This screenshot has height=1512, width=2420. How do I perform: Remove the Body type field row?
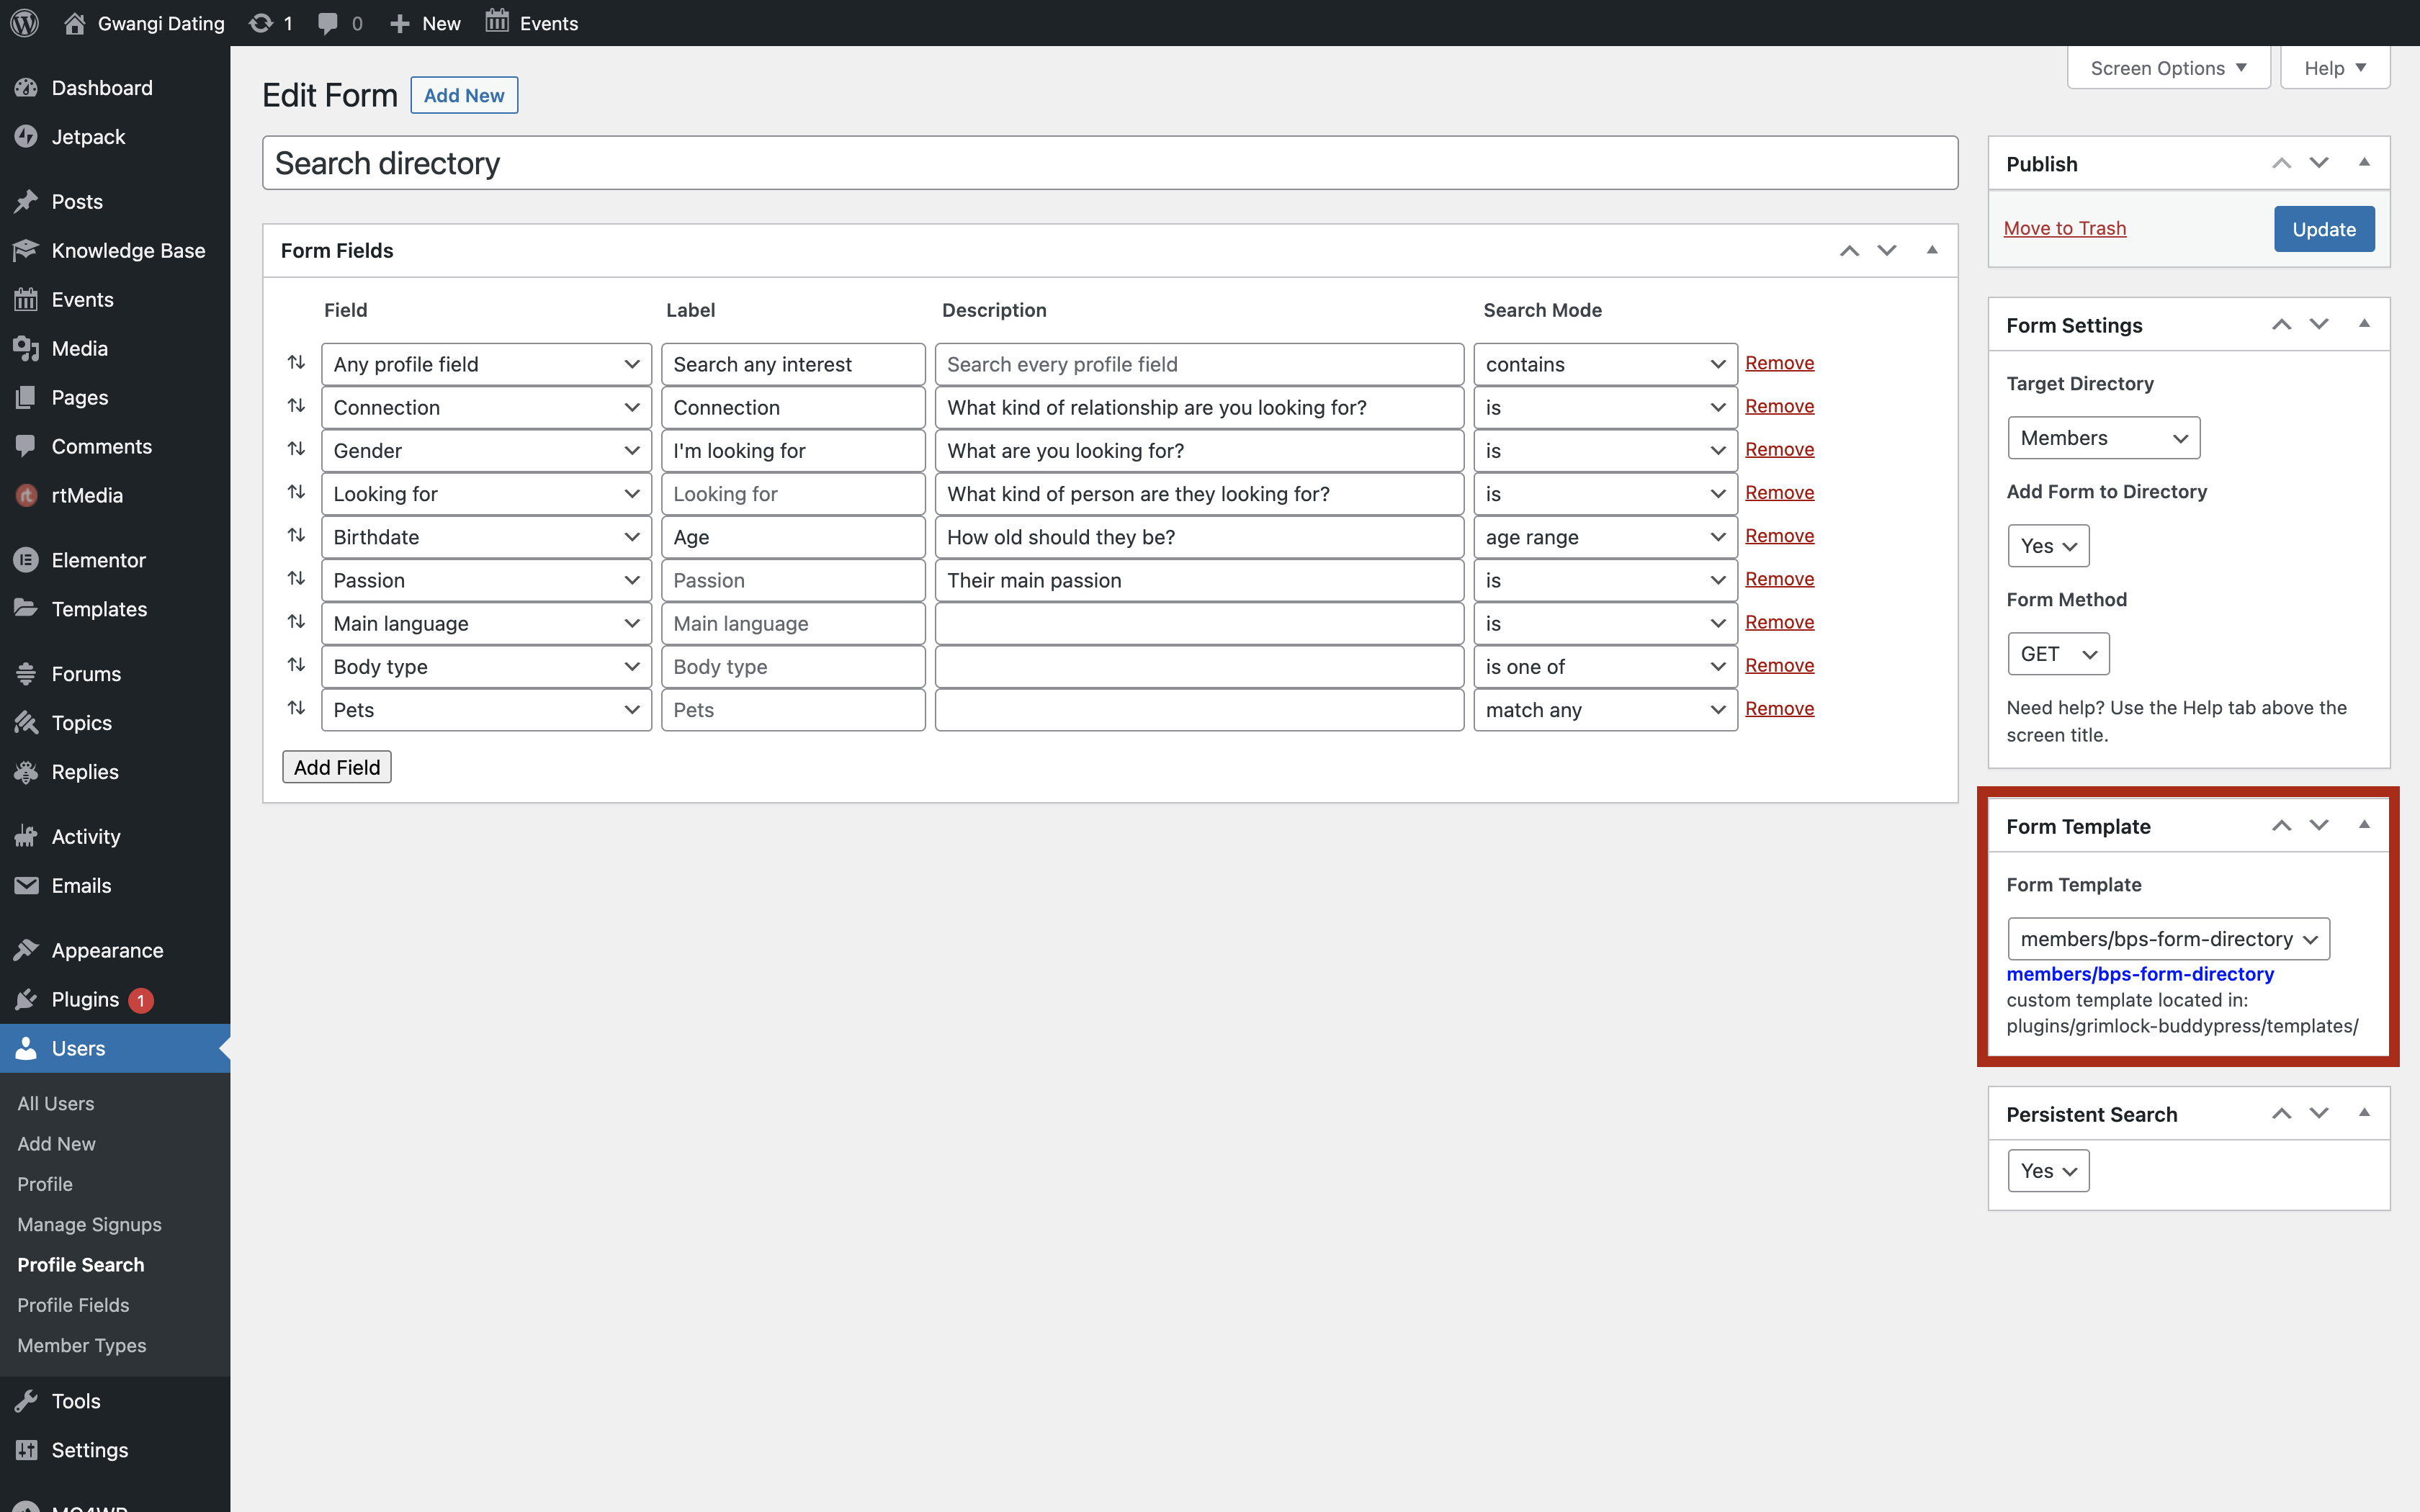click(x=1779, y=665)
